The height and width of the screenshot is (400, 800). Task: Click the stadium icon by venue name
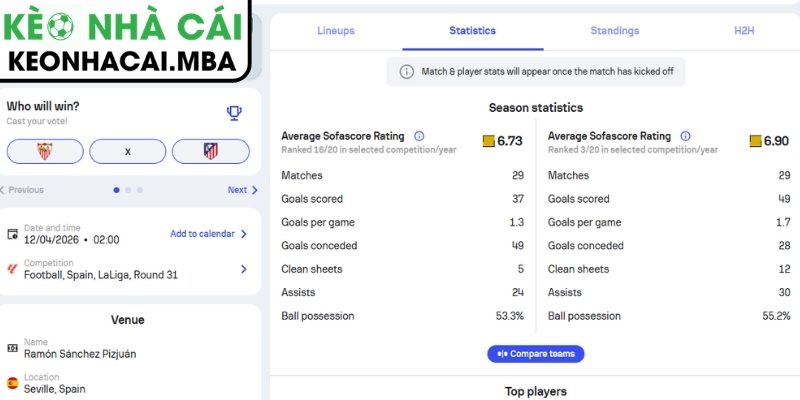tap(12, 348)
